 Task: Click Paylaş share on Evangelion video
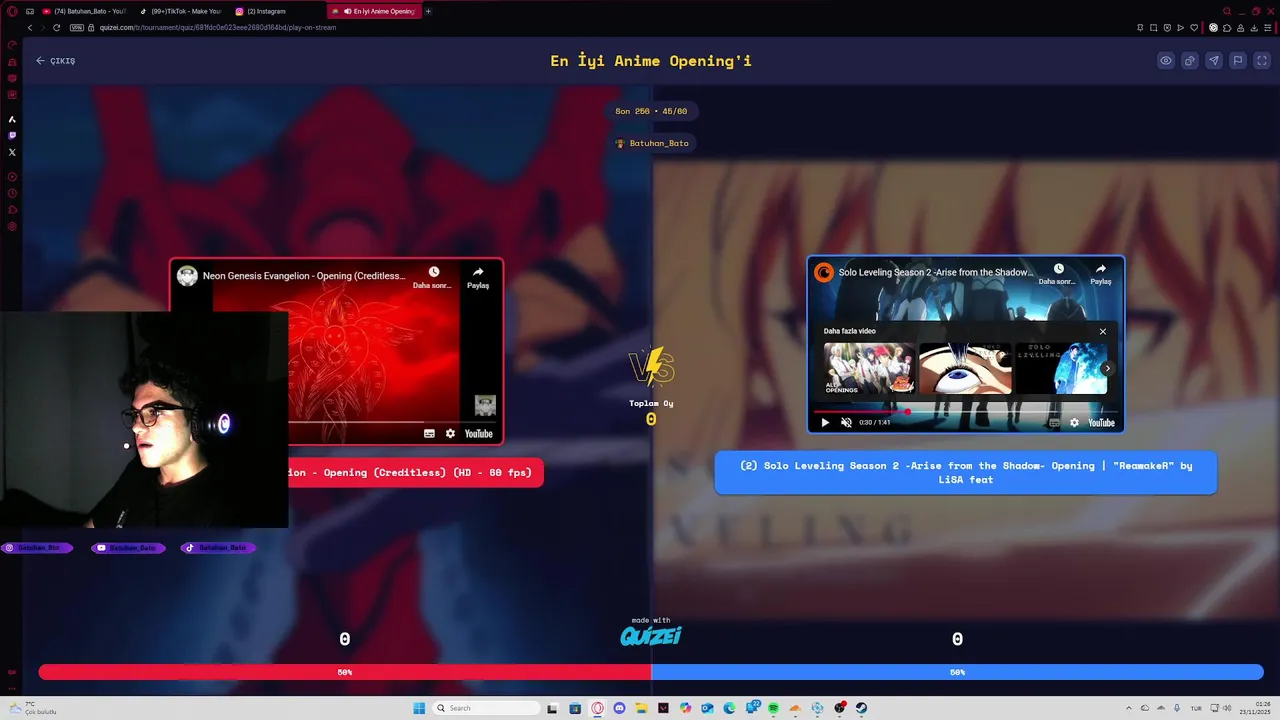[x=478, y=278]
